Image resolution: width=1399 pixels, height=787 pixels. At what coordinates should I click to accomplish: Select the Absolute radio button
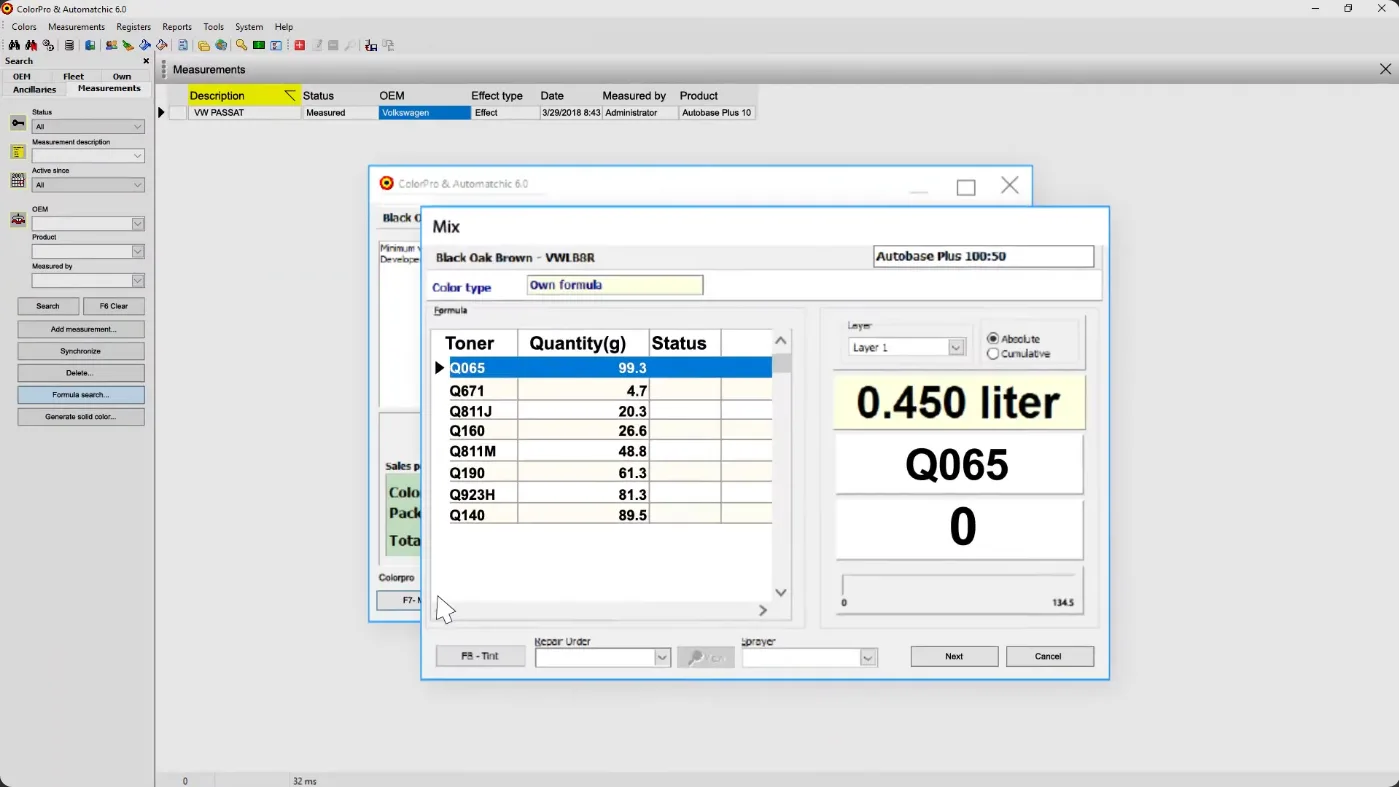point(993,339)
